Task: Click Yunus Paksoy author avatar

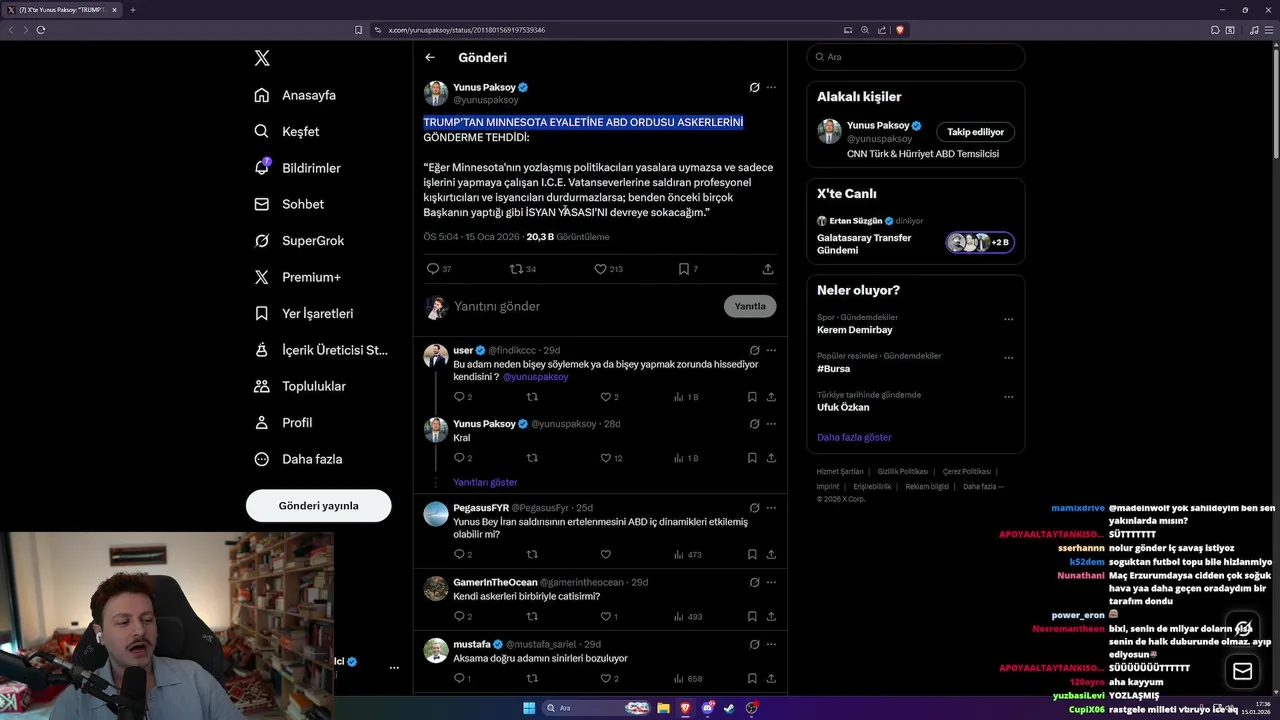Action: [x=436, y=94]
